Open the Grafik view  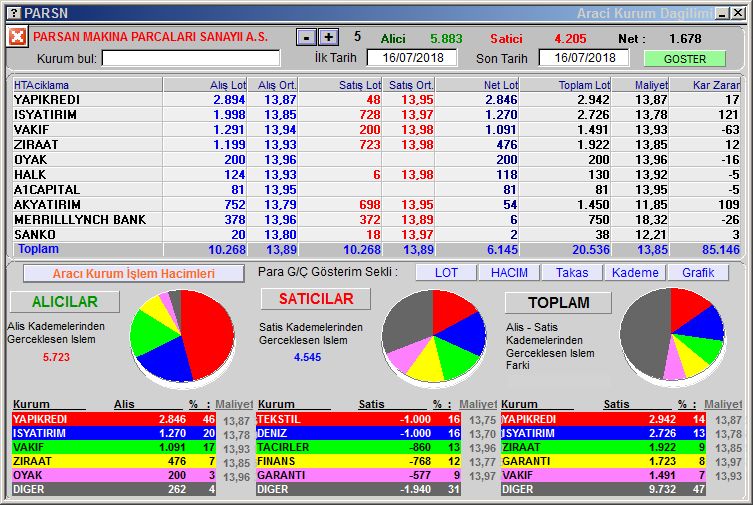(698, 273)
